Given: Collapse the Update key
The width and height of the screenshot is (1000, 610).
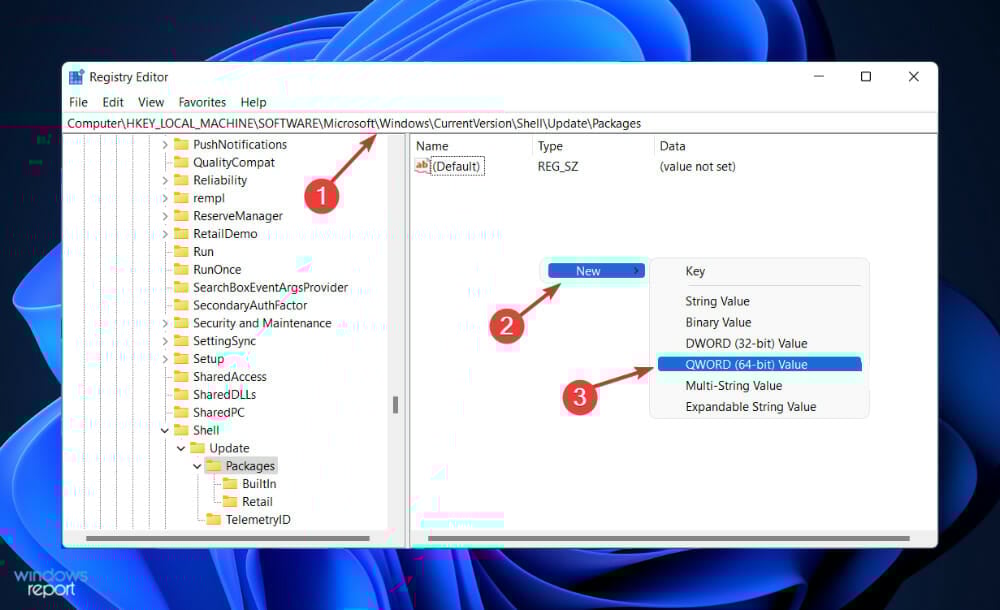Looking at the screenshot, I should pyautogui.click(x=181, y=449).
